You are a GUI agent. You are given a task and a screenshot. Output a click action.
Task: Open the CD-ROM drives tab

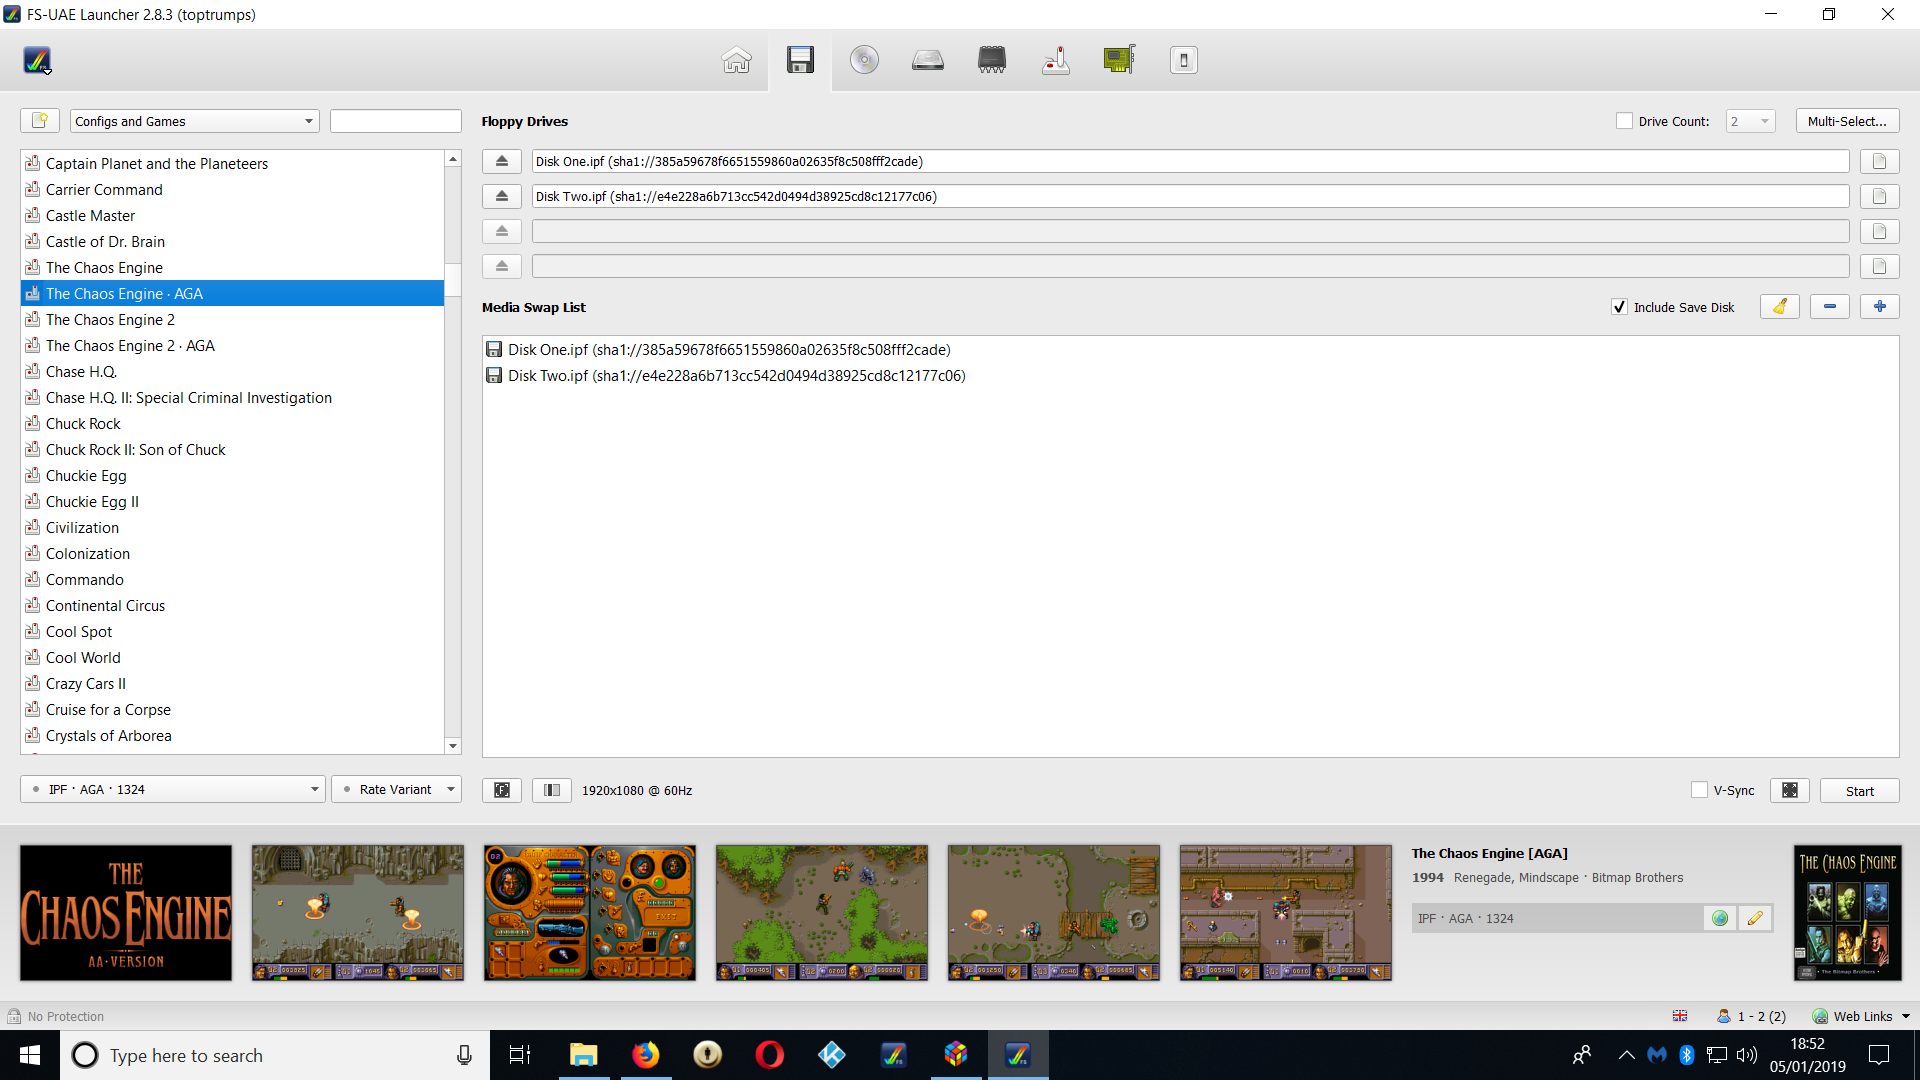pos(864,60)
